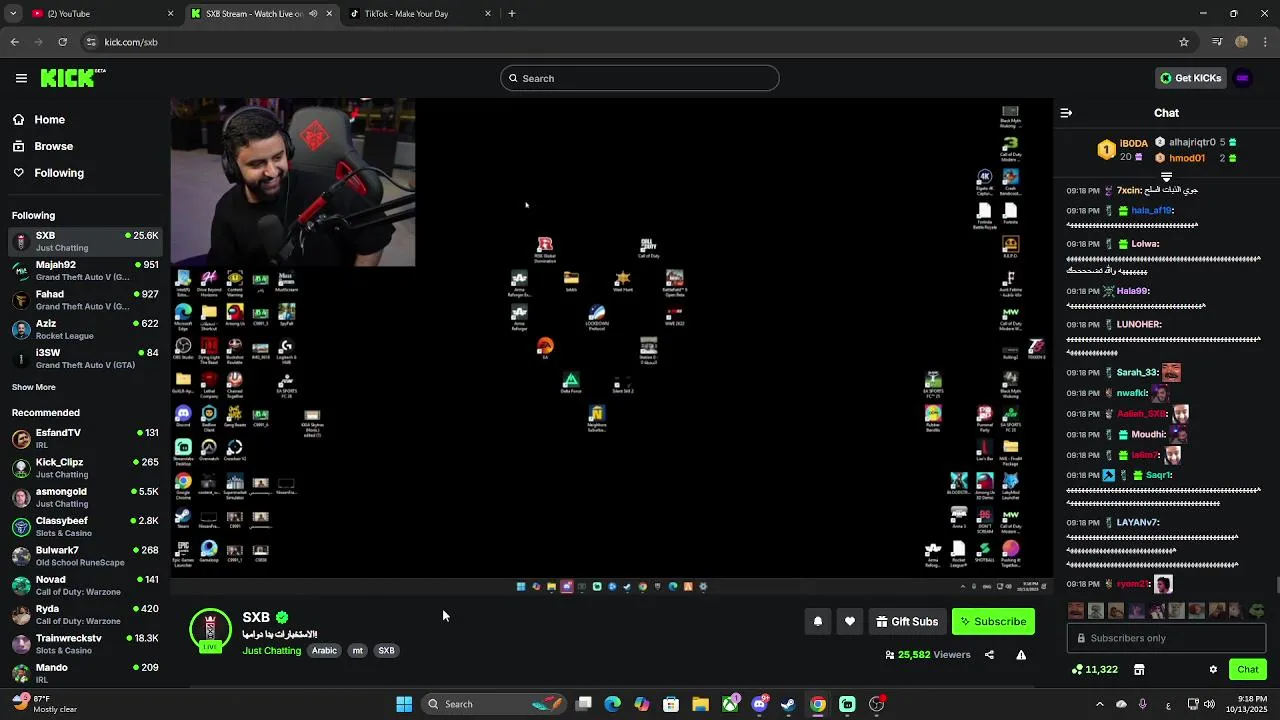Open Steam from the taskbar
The width and height of the screenshot is (1280, 720).
(788, 704)
